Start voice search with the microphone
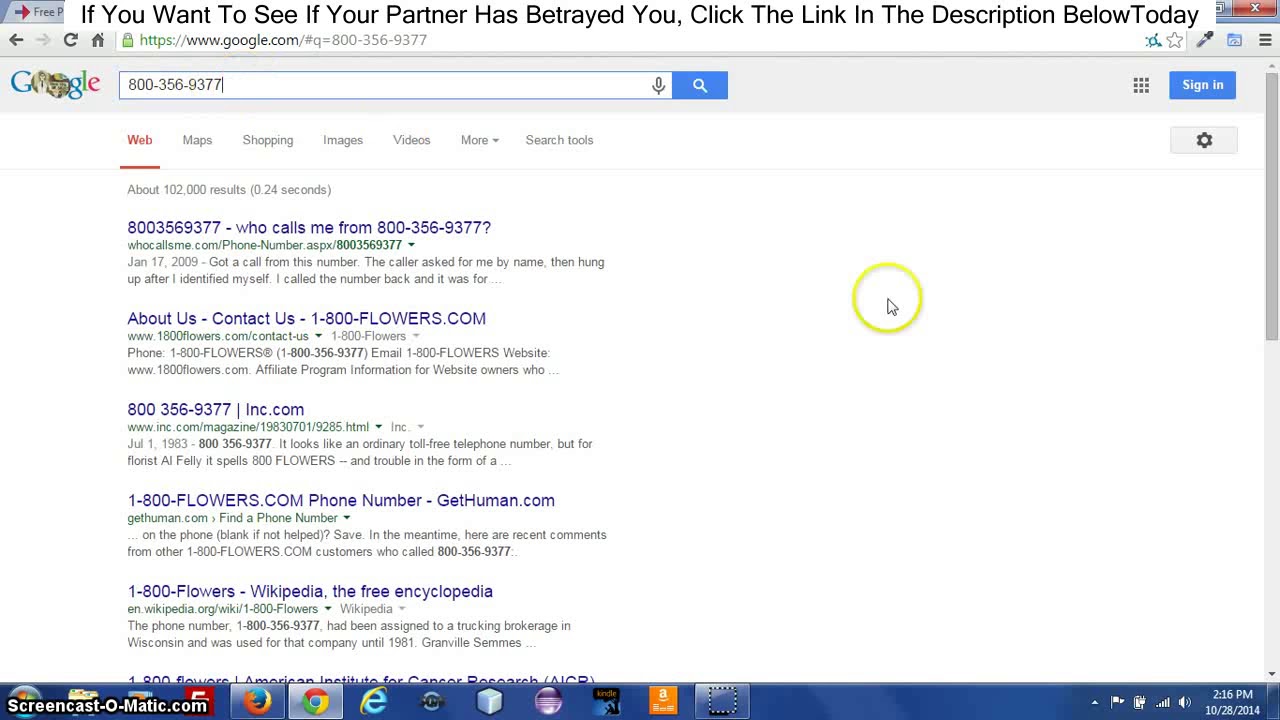The height and width of the screenshot is (720, 1280). click(x=658, y=85)
